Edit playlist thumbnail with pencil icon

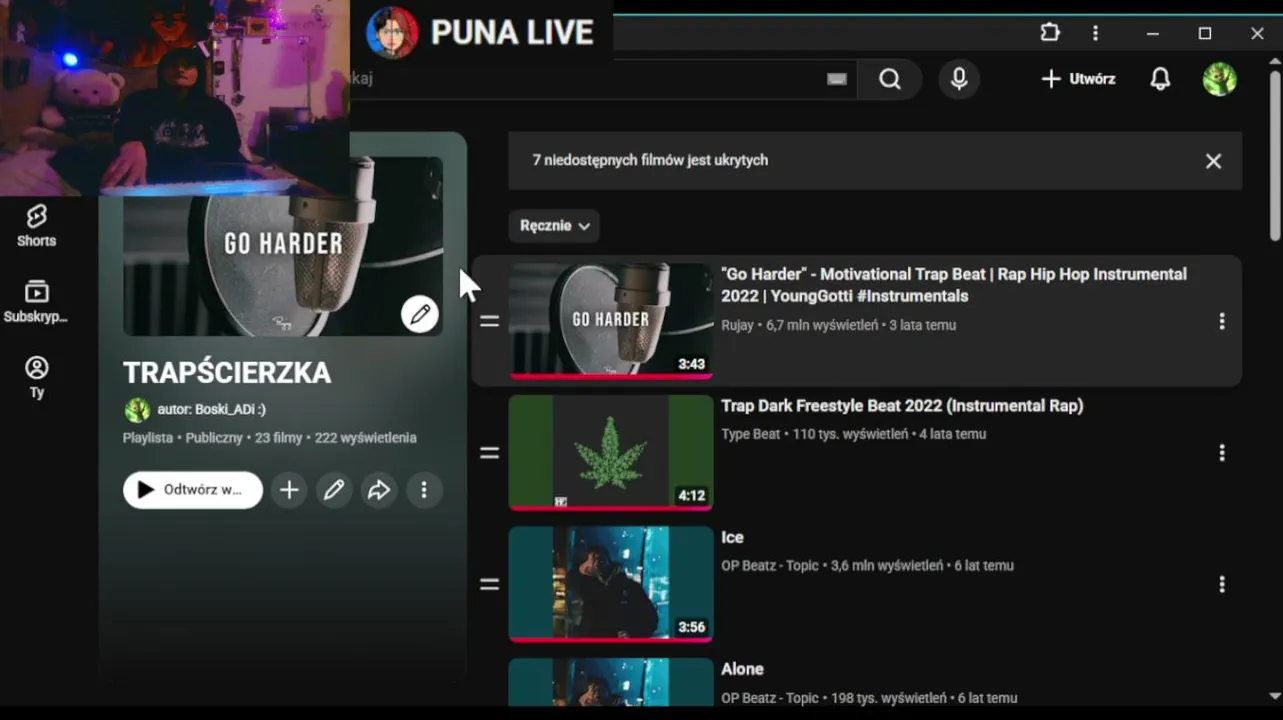pos(420,314)
